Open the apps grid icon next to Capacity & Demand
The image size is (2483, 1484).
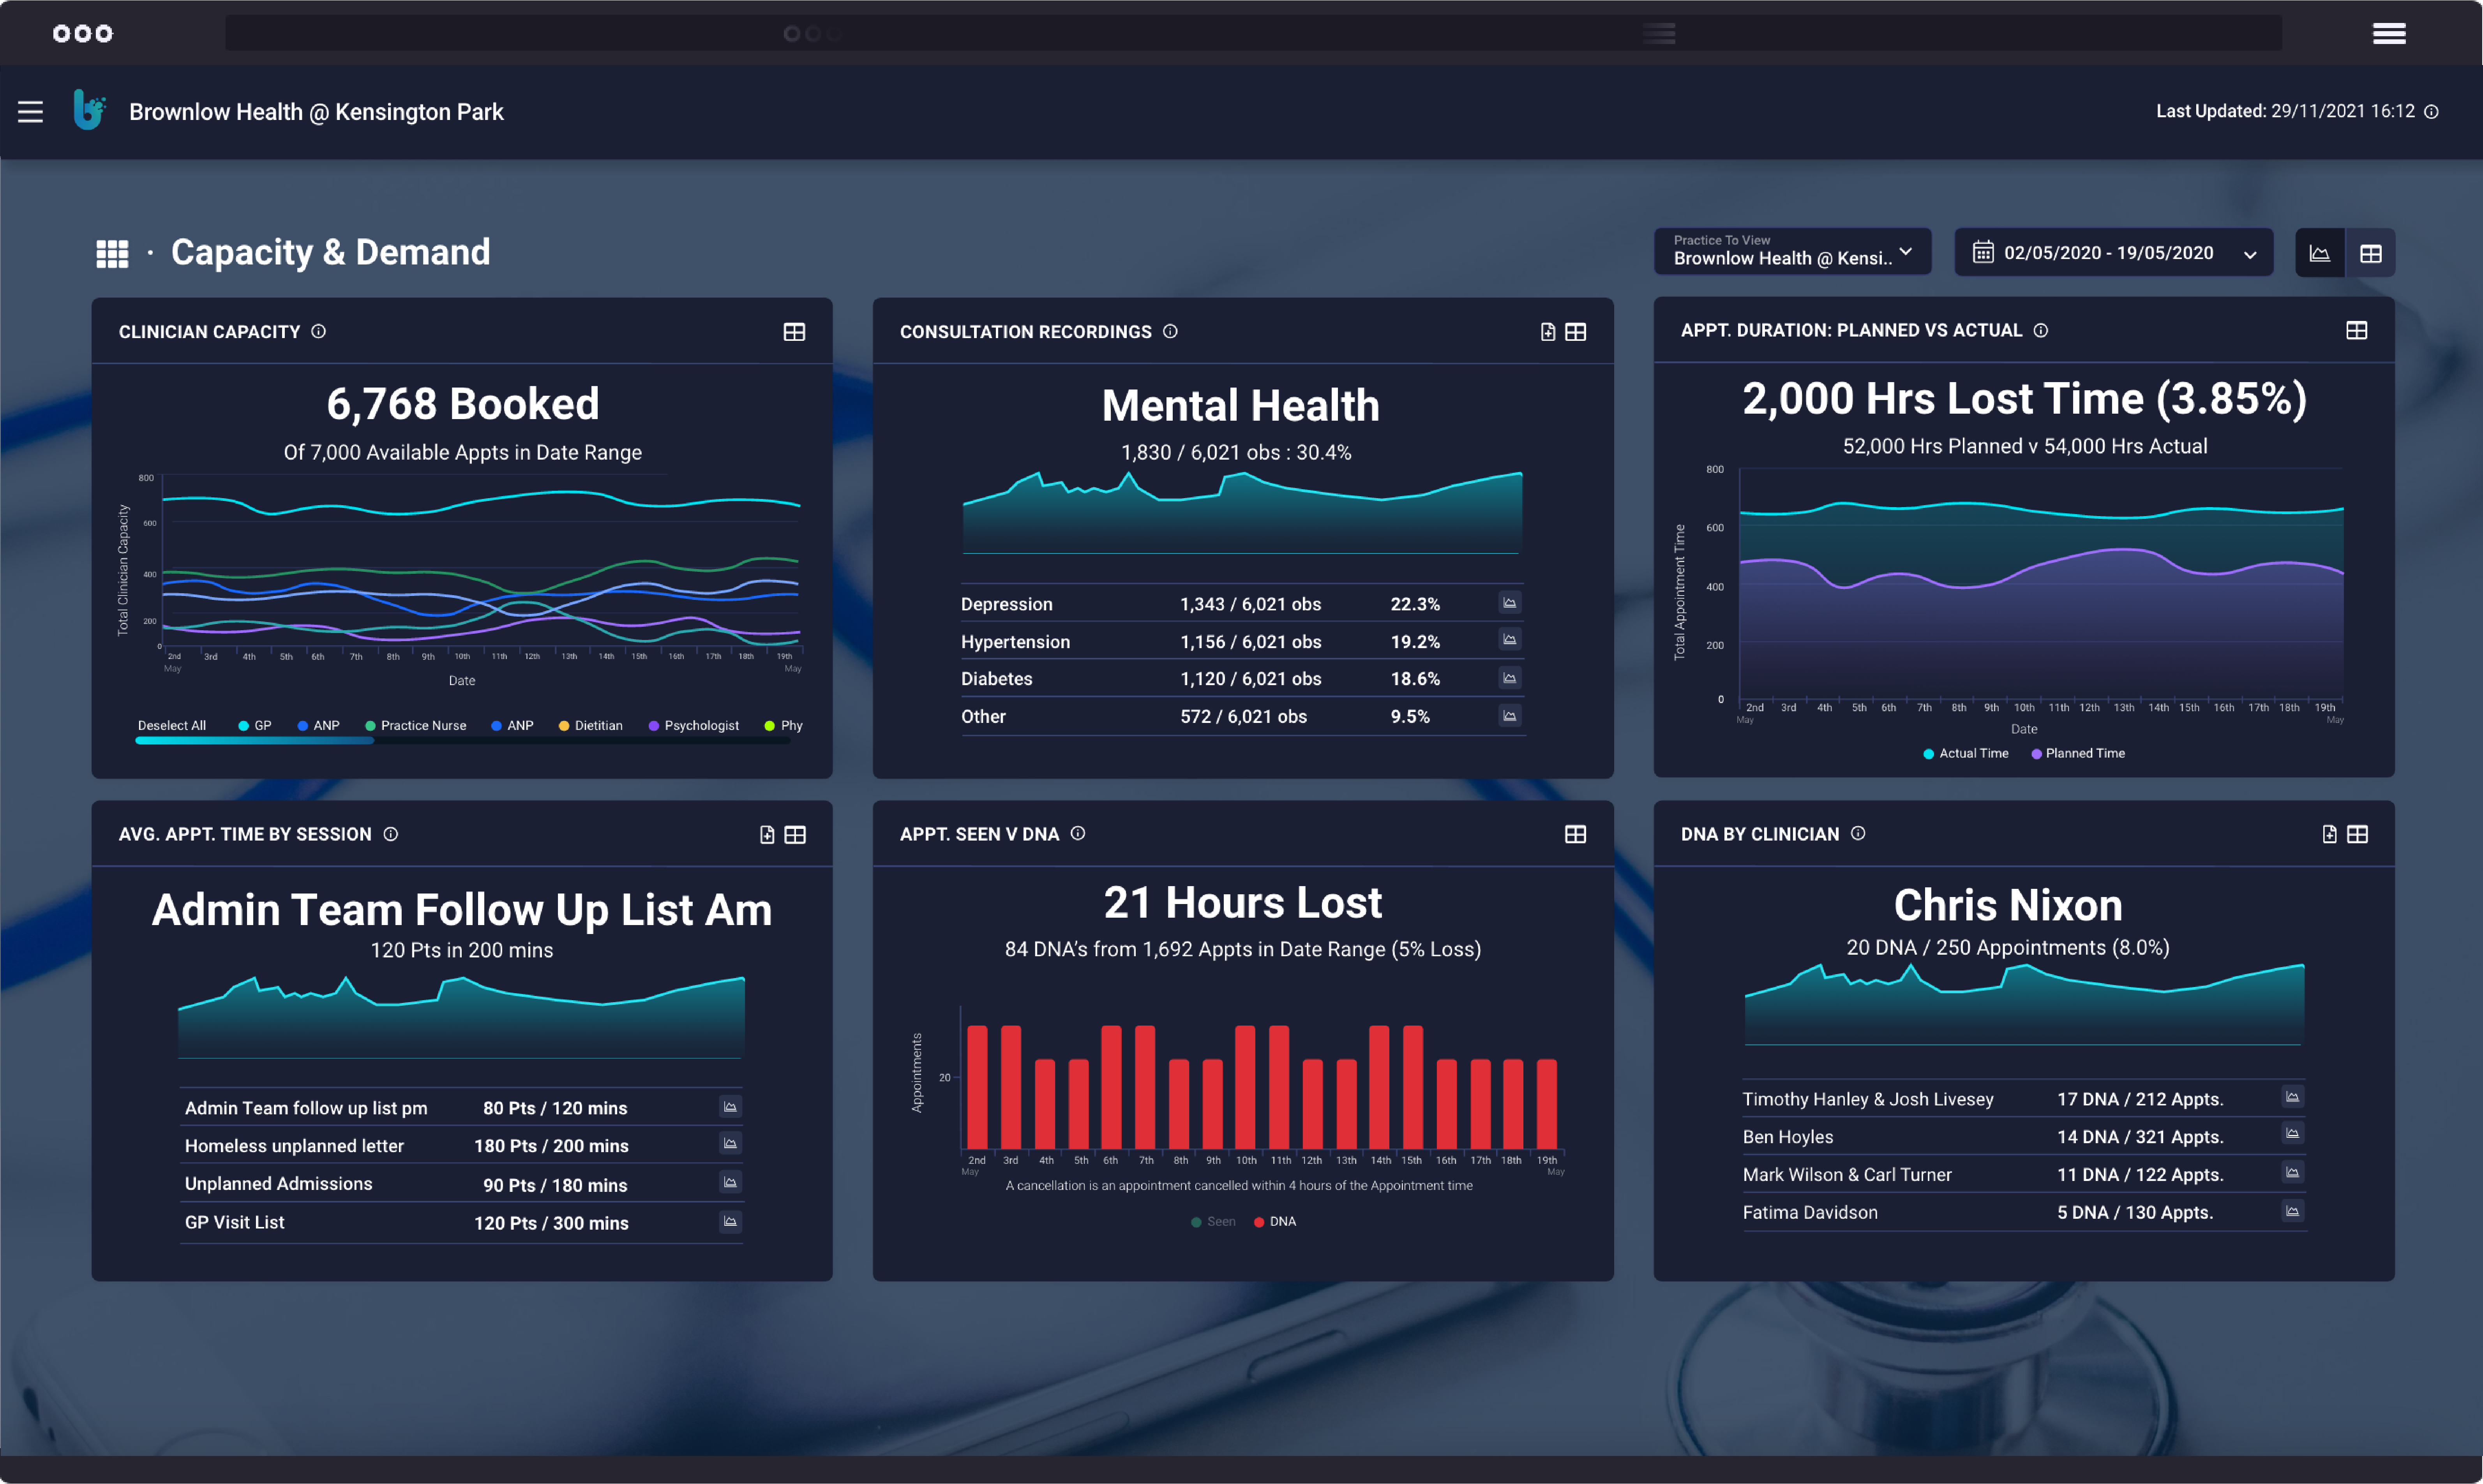click(112, 253)
